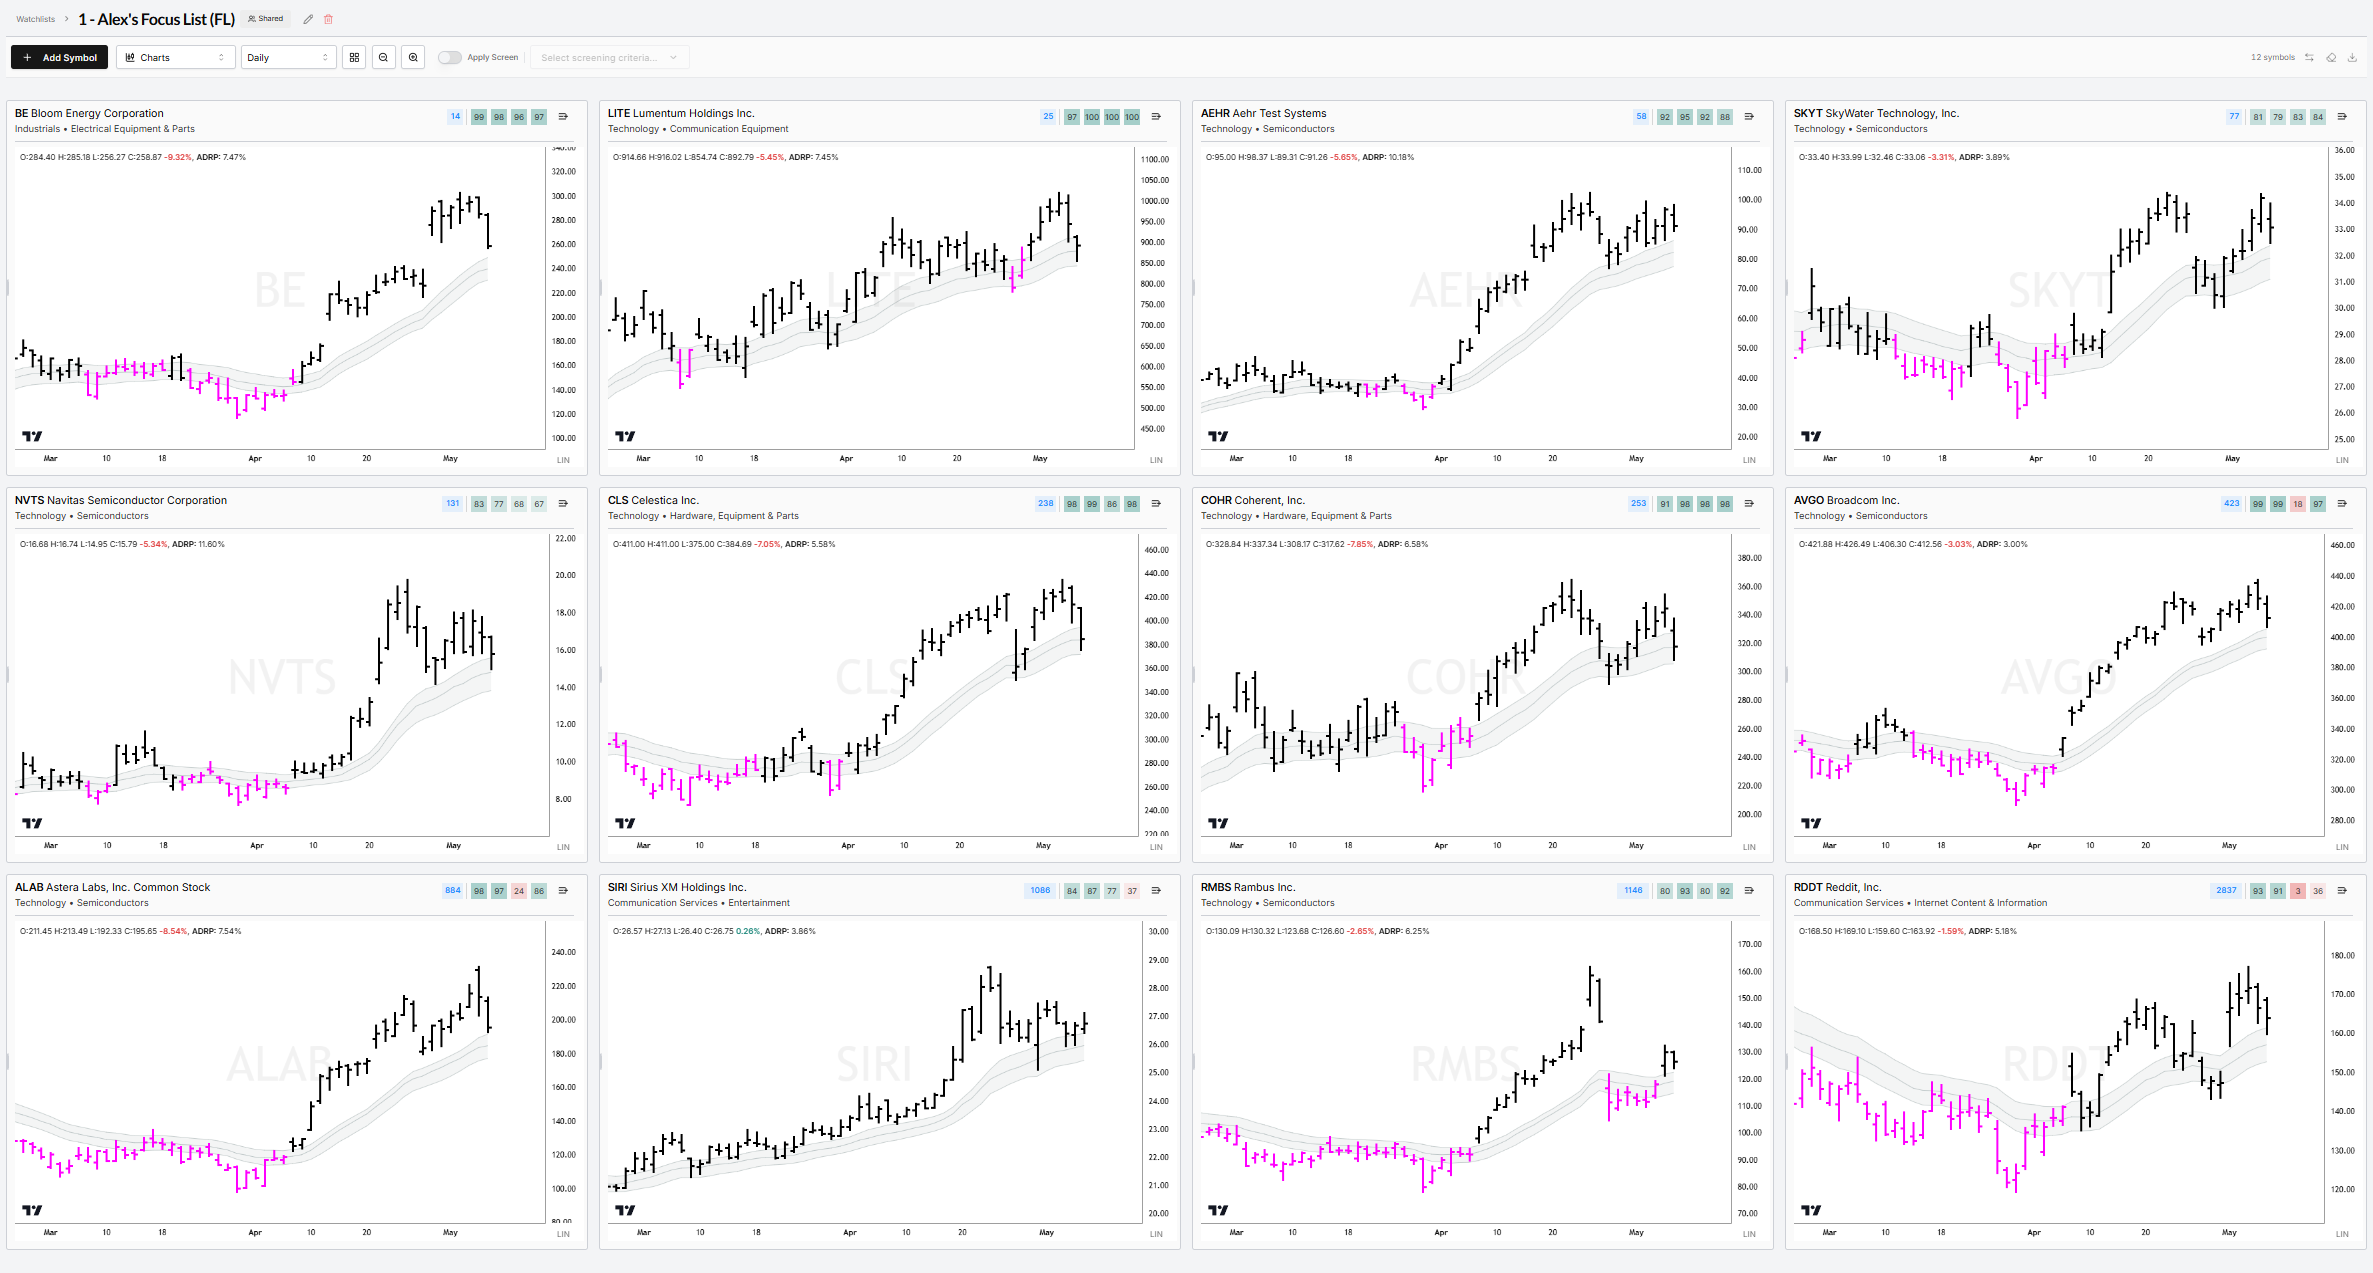Screen dimensions: 2373x1273
Task: Go to Watchlists breadcrumb link
Action: 36,19
